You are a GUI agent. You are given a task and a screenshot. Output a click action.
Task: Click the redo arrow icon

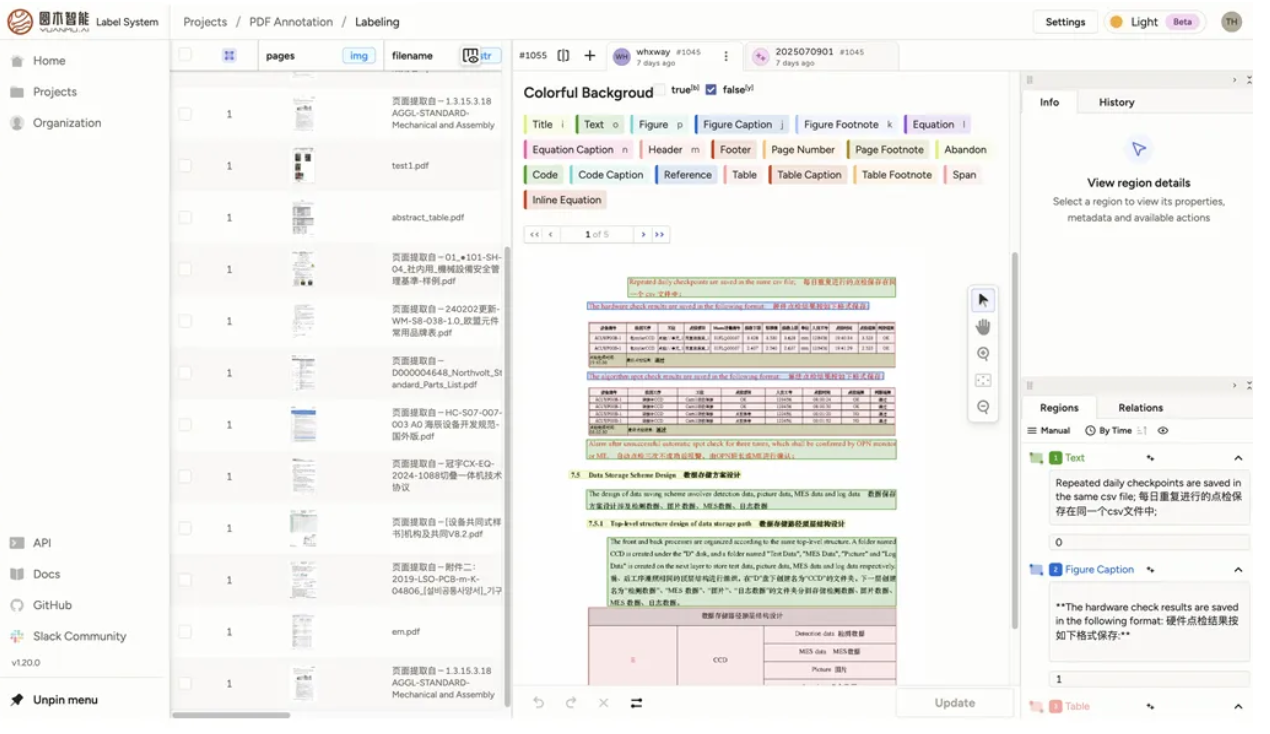tap(571, 703)
